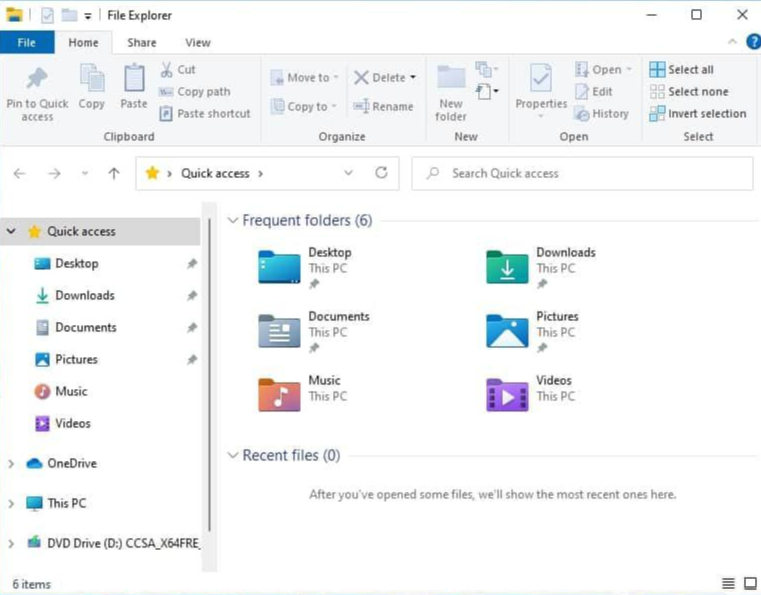761x595 pixels.
Task: Open the File menu
Action: (27, 43)
